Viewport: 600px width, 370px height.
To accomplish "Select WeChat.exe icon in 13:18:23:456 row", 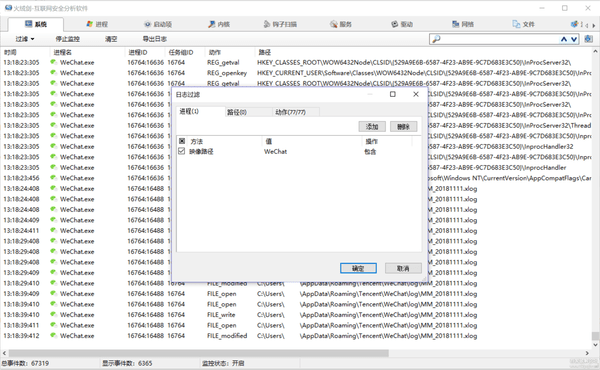I will tap(54, 178).
